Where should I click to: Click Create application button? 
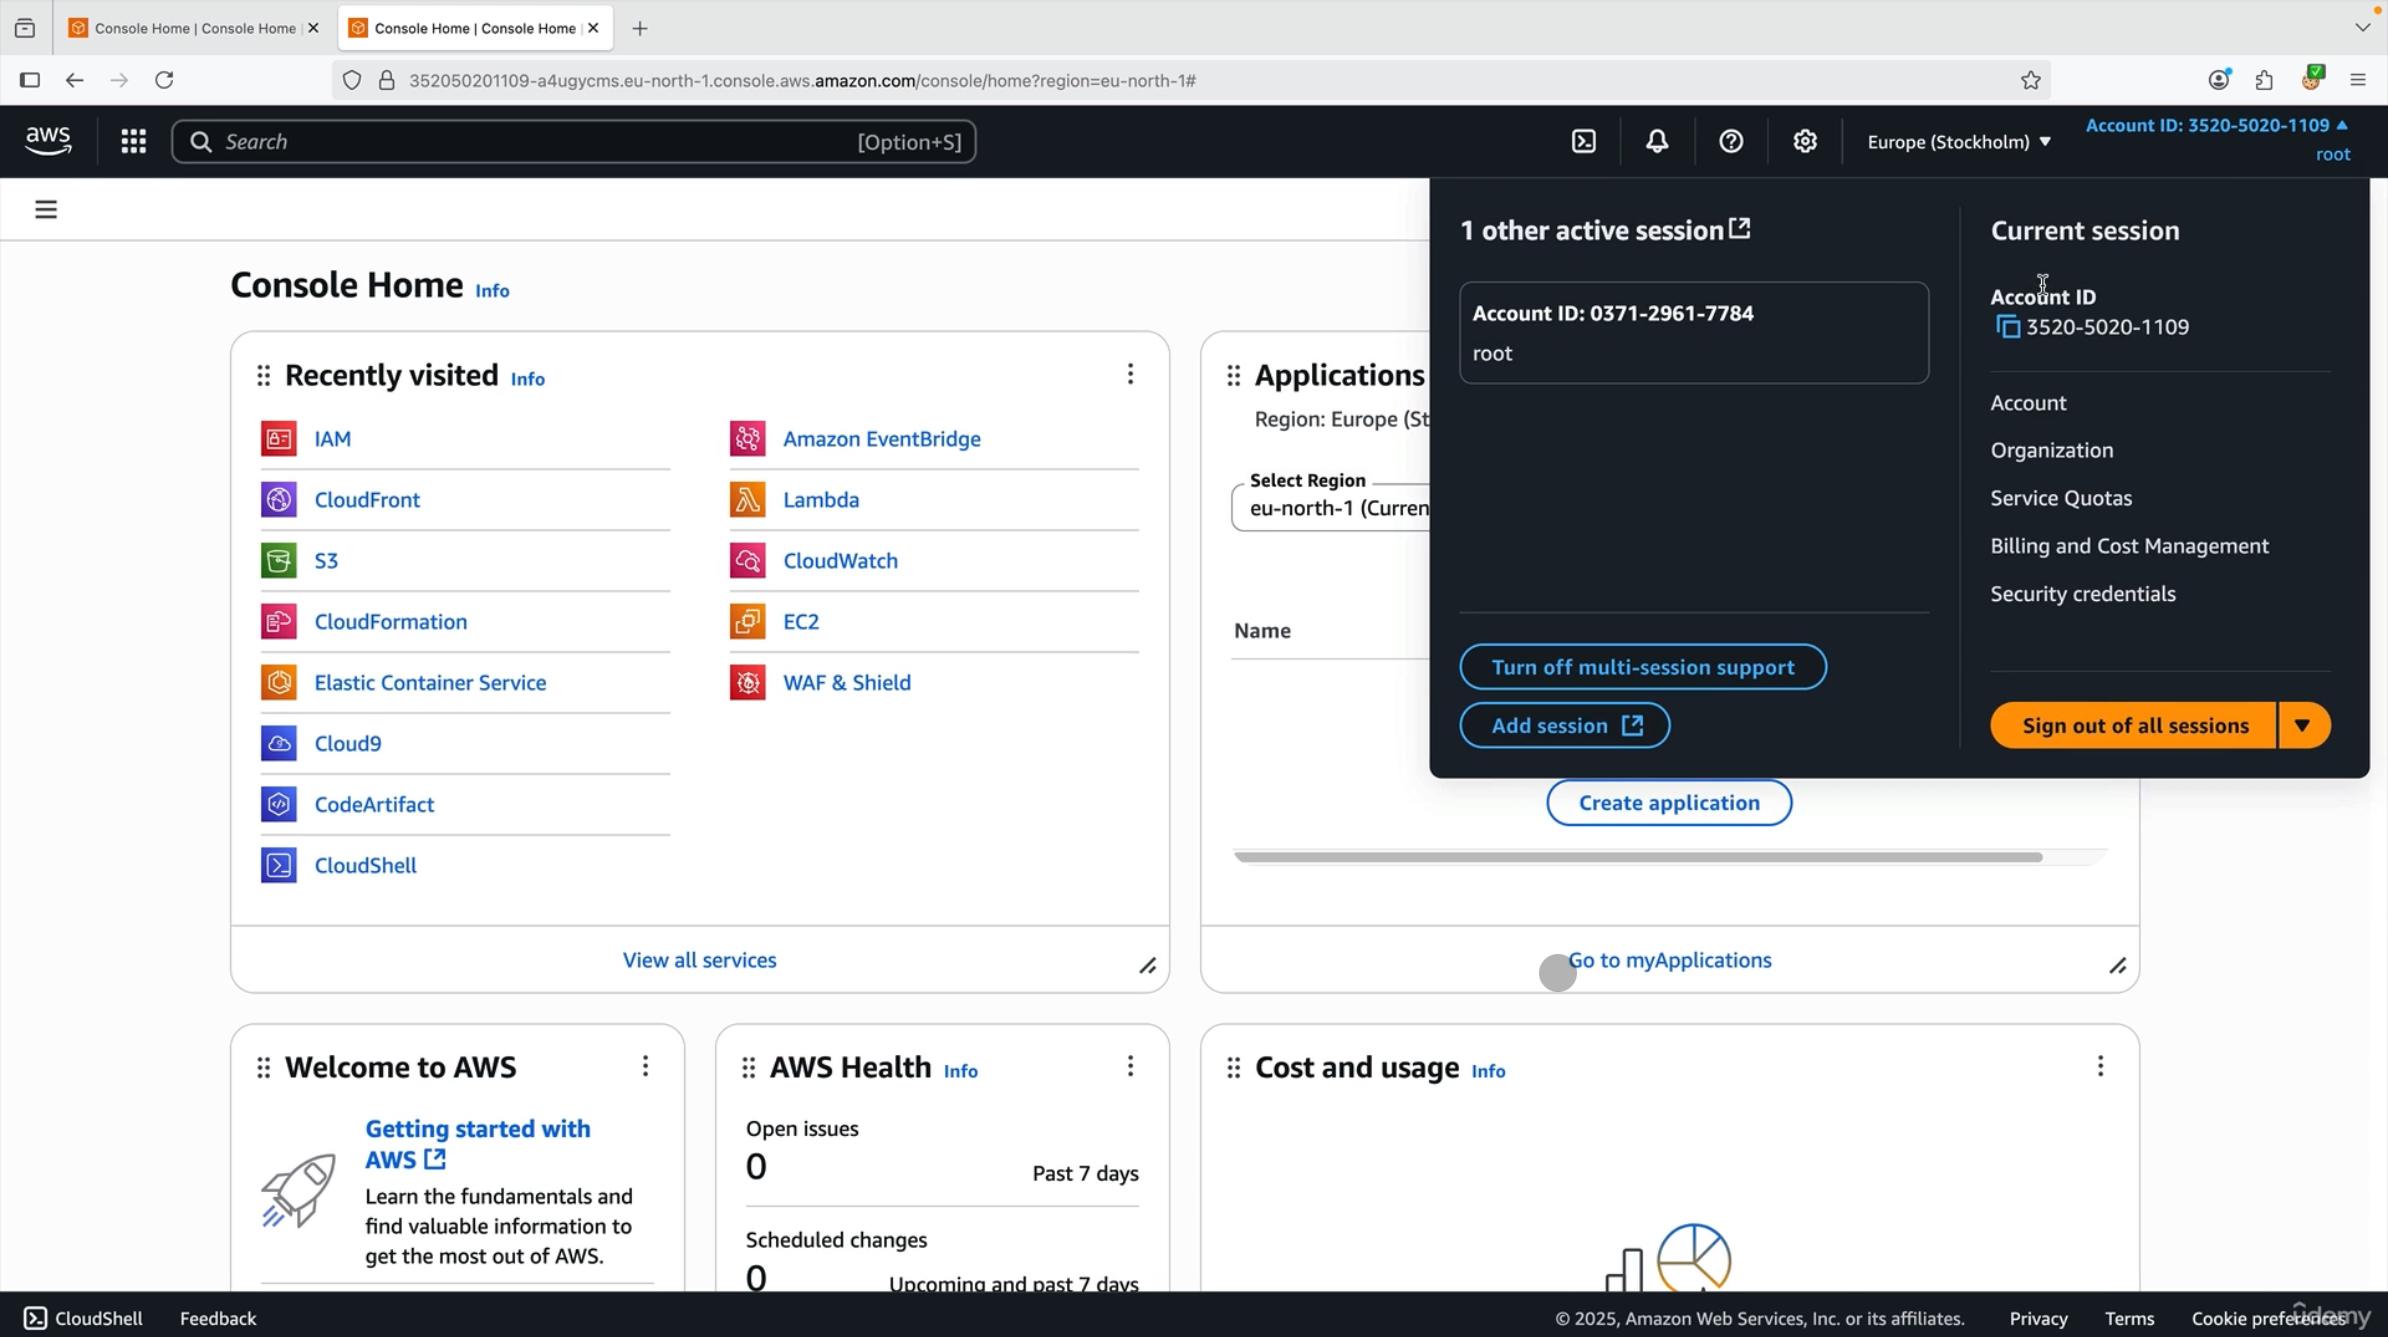(1669, 803)
